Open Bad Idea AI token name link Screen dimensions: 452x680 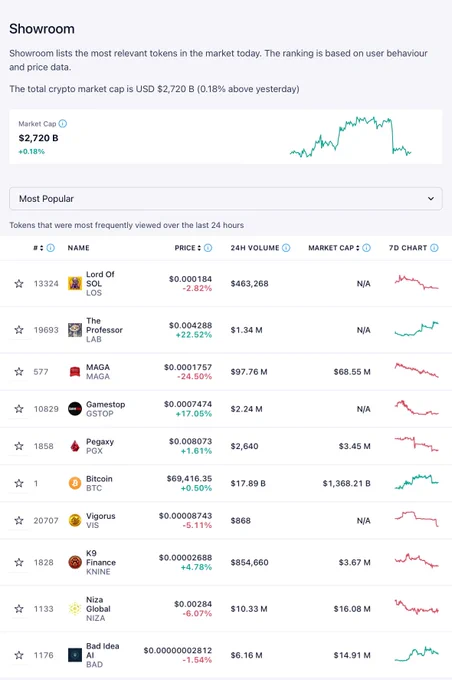coord(102,651)
